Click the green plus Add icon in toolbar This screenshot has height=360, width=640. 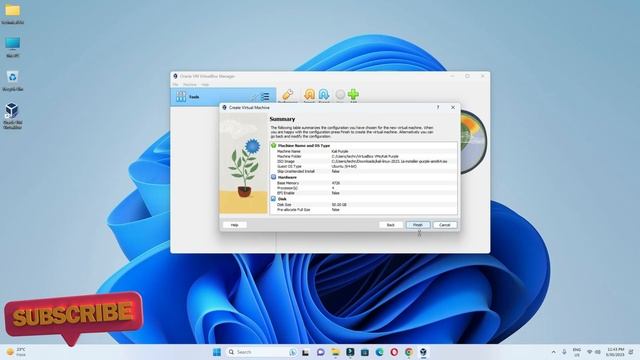coord(353,95)
